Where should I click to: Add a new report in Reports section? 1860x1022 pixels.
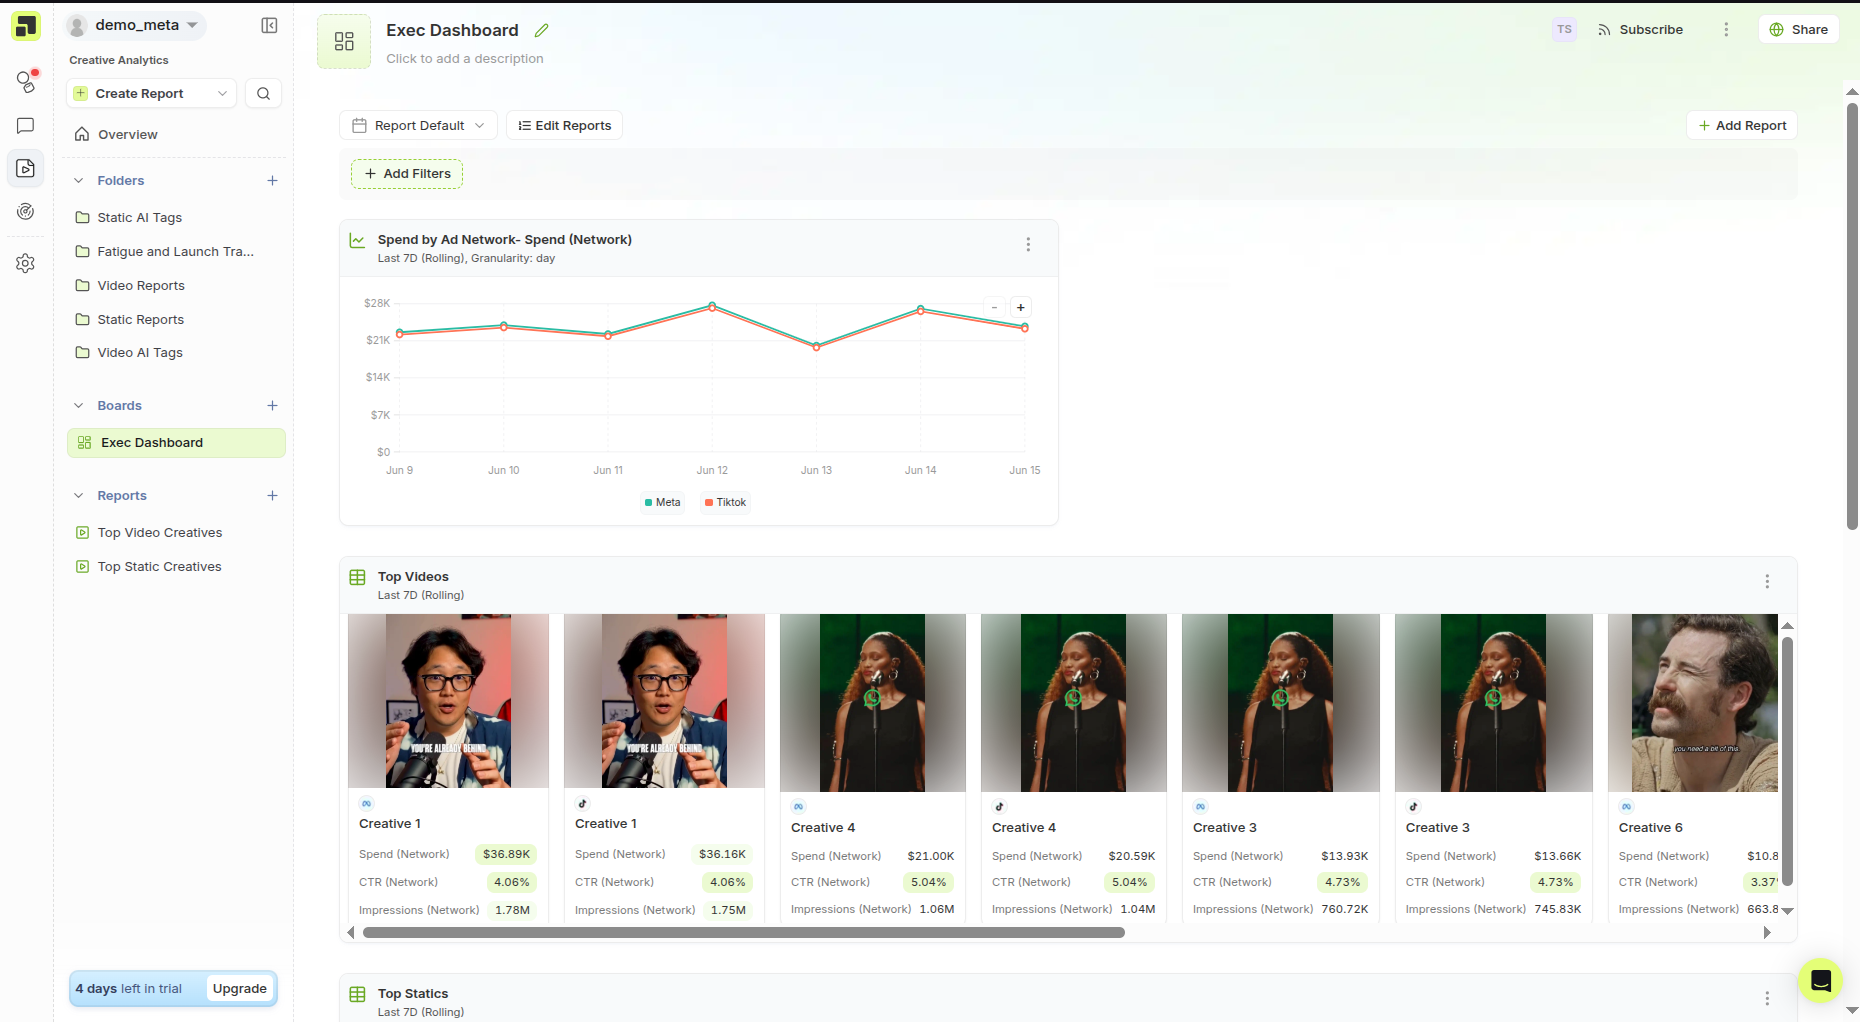tap(272, 495)
